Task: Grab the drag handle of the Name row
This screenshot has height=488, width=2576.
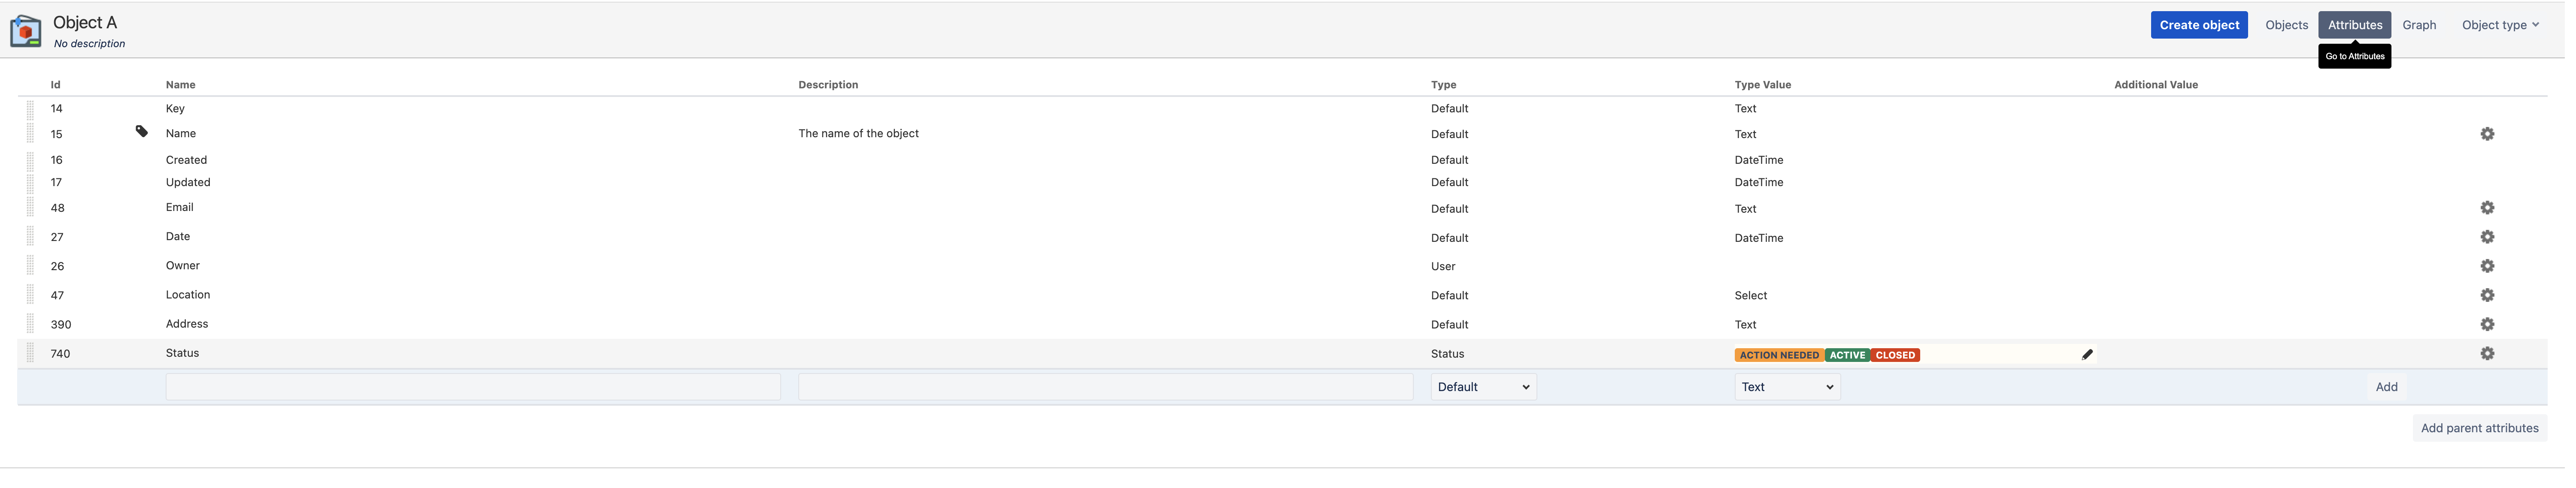Action: point(30,134)
